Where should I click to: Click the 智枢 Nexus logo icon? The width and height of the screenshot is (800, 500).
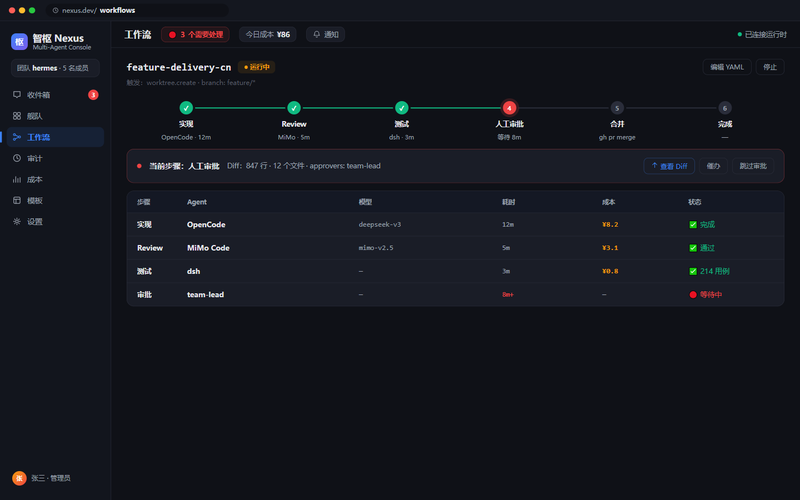pos(19,42)
